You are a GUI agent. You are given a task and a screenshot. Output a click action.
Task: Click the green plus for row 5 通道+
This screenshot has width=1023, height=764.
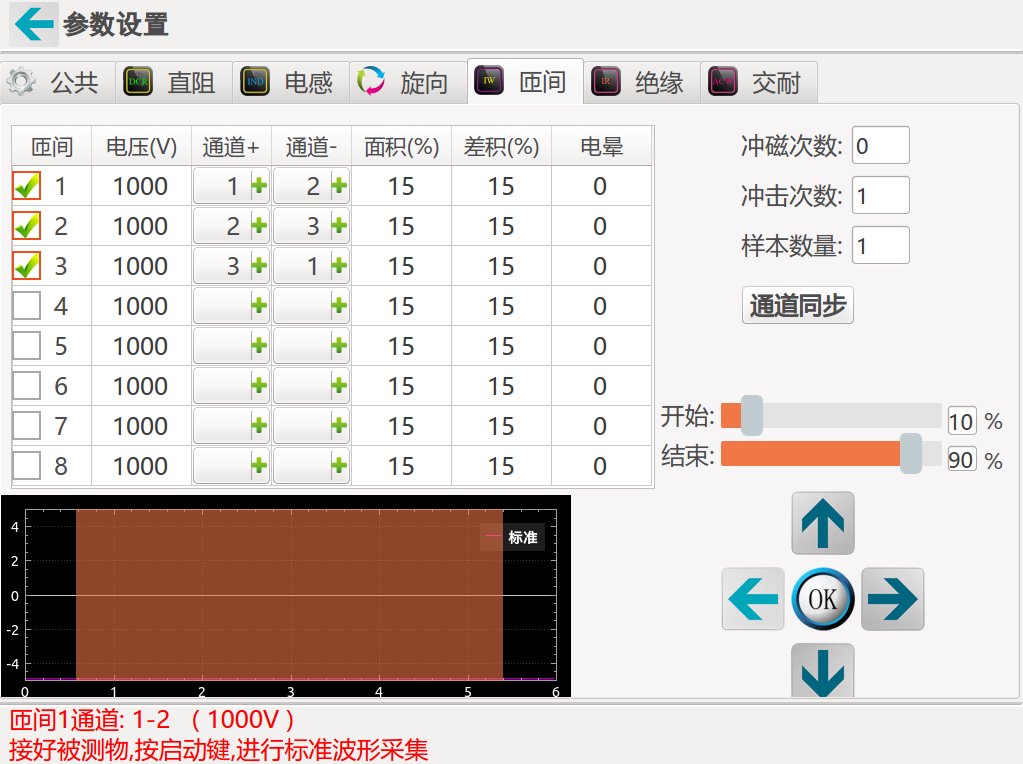[x=259, y=346]
